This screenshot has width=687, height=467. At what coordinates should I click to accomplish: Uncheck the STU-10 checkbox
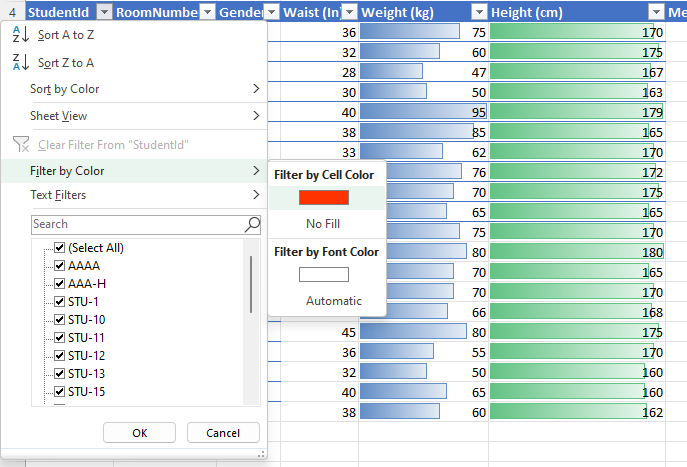pos(60,319)
